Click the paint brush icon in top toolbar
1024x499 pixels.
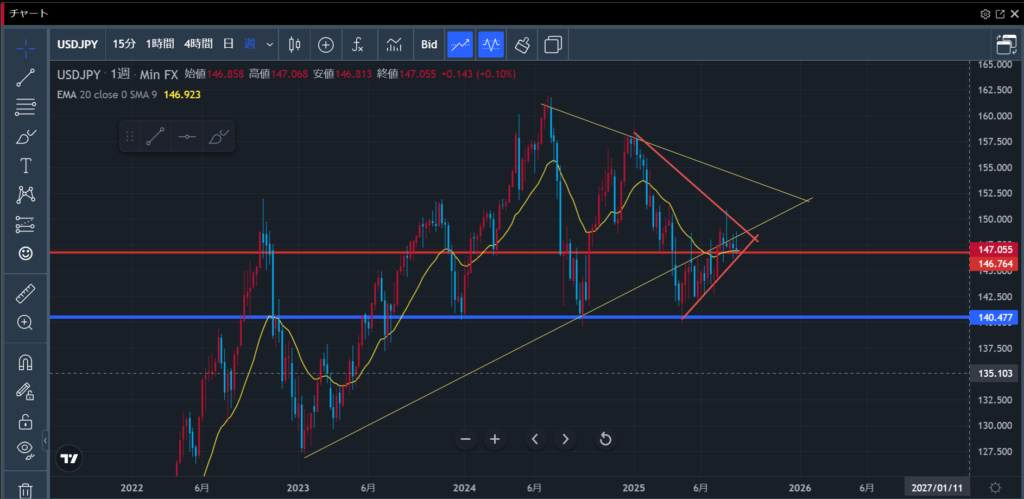pyautogui.click(x=522, y=44)
